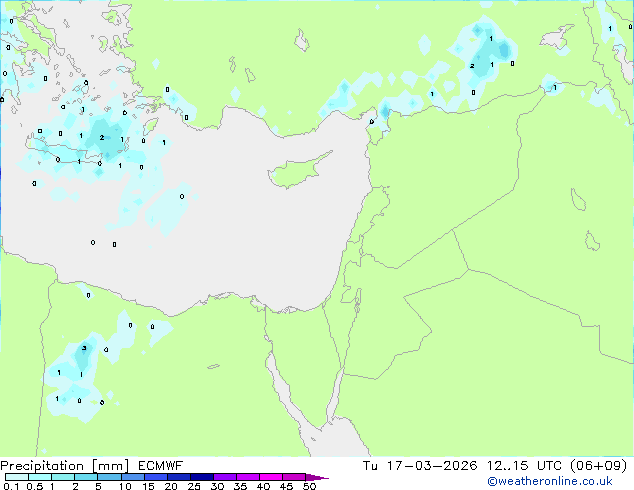Click the legend label '0.5'
This screenshot has width=634, height=490.
point(34,486)
